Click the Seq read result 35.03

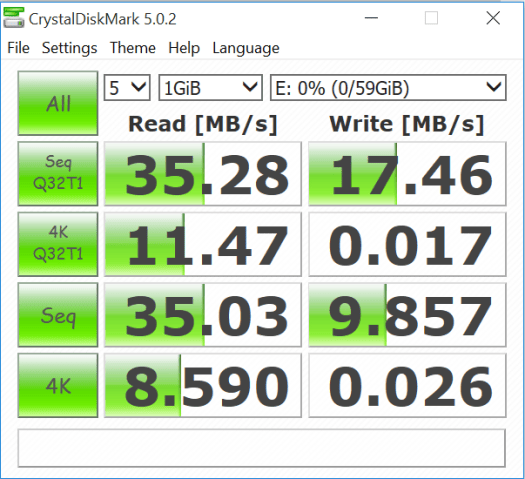[203, 315]
